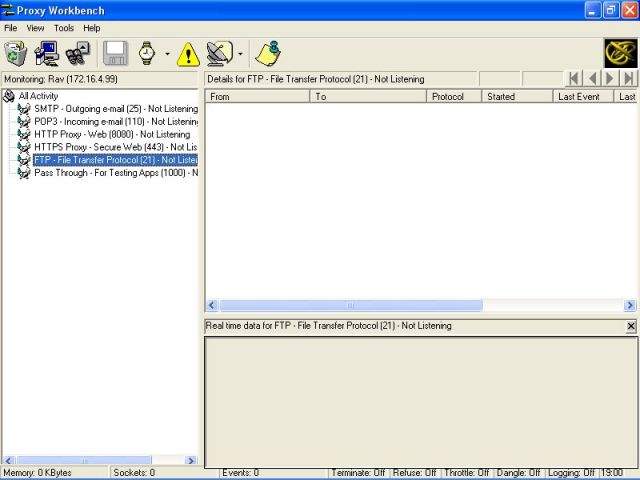Toggle Throttle: Off in status bar
Viewport: 640px width, 480px height.
pos(467,473)
